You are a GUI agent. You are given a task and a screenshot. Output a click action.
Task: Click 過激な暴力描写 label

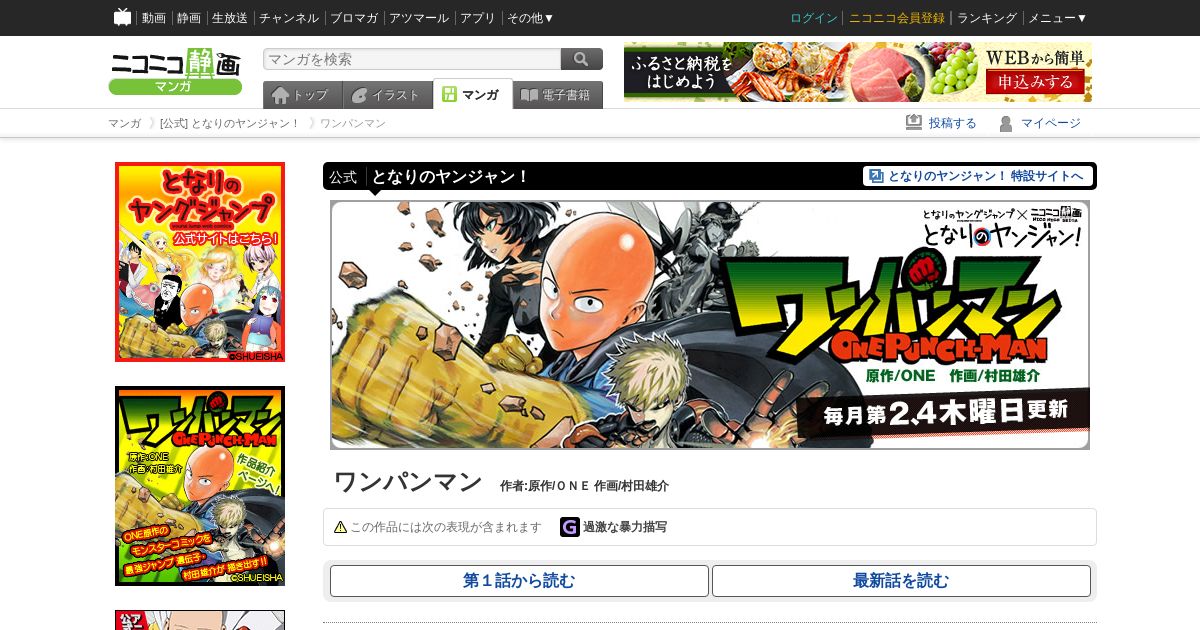(625, 527)
